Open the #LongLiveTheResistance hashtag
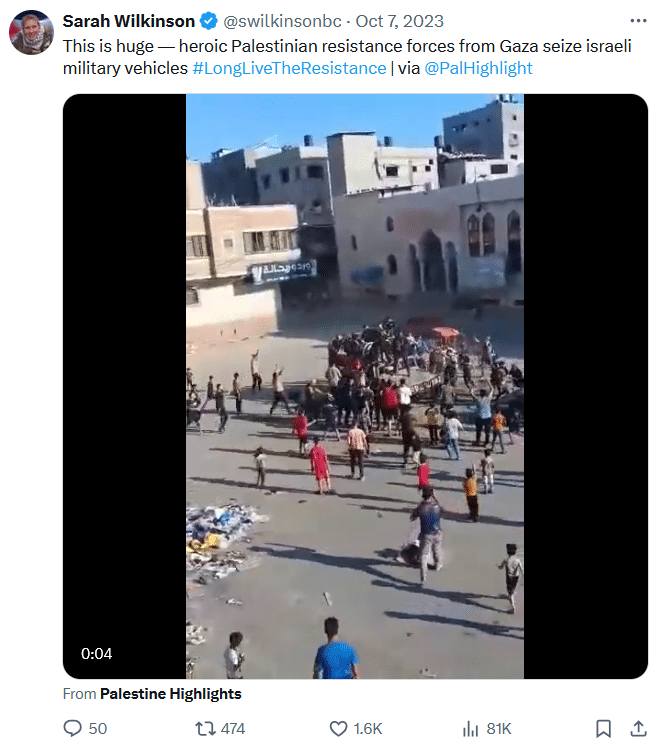658x741 pixels. [289, 68]
